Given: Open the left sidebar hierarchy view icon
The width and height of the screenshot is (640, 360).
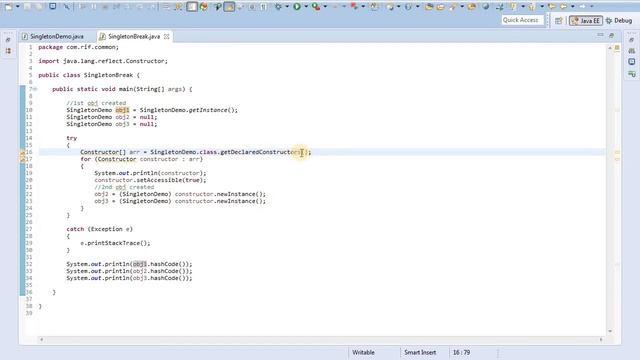Looking at the screenshot, I should pyautogui.click(x=8, y=51).
